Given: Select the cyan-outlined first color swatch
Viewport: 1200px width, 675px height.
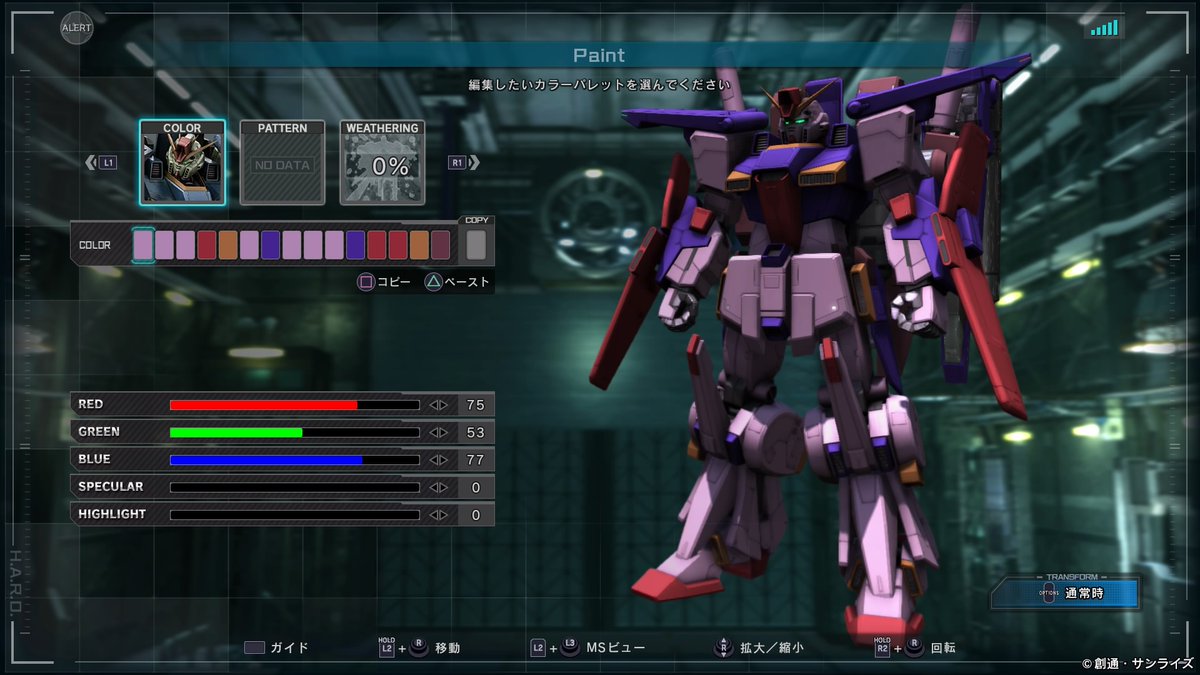Looking at the screenshot, I should pyautogui.click(x=144, y=245).
